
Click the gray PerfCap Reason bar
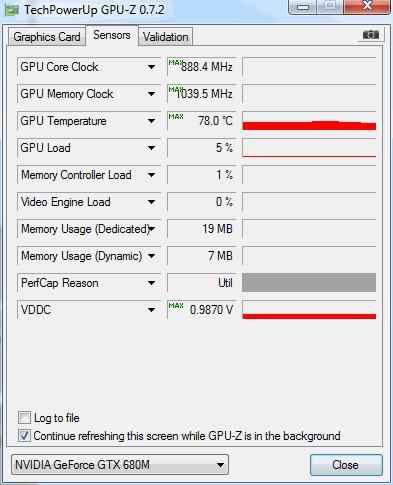tap(309, 283)
